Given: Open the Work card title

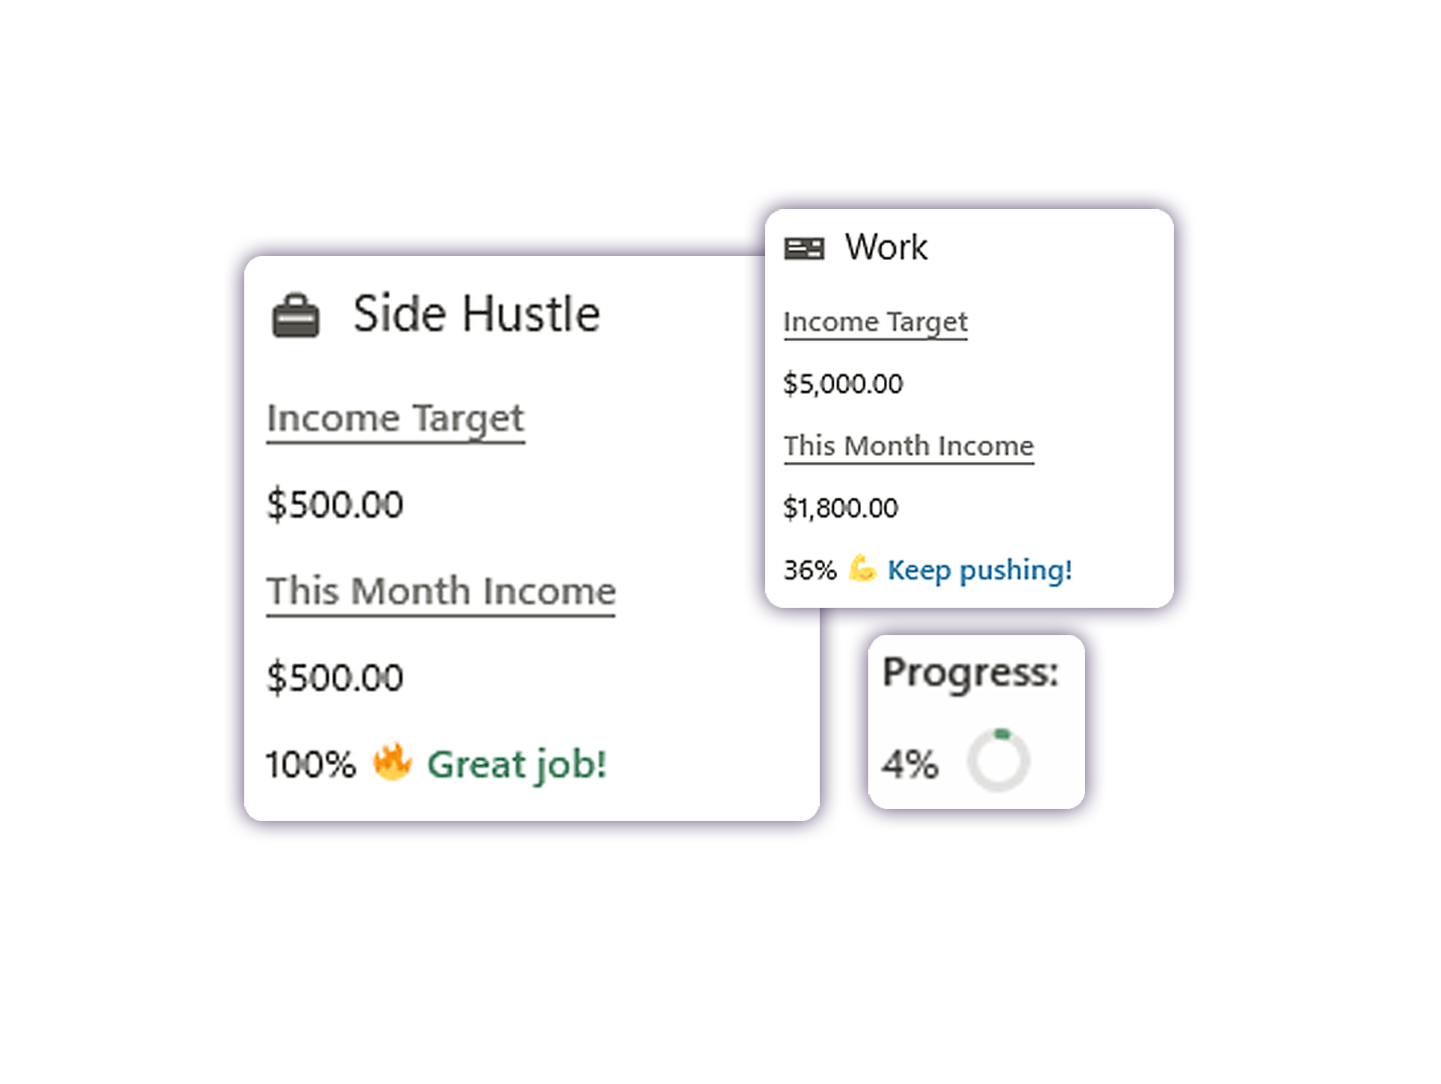Looking at the screenshot, I should click(x=886, y=247).
